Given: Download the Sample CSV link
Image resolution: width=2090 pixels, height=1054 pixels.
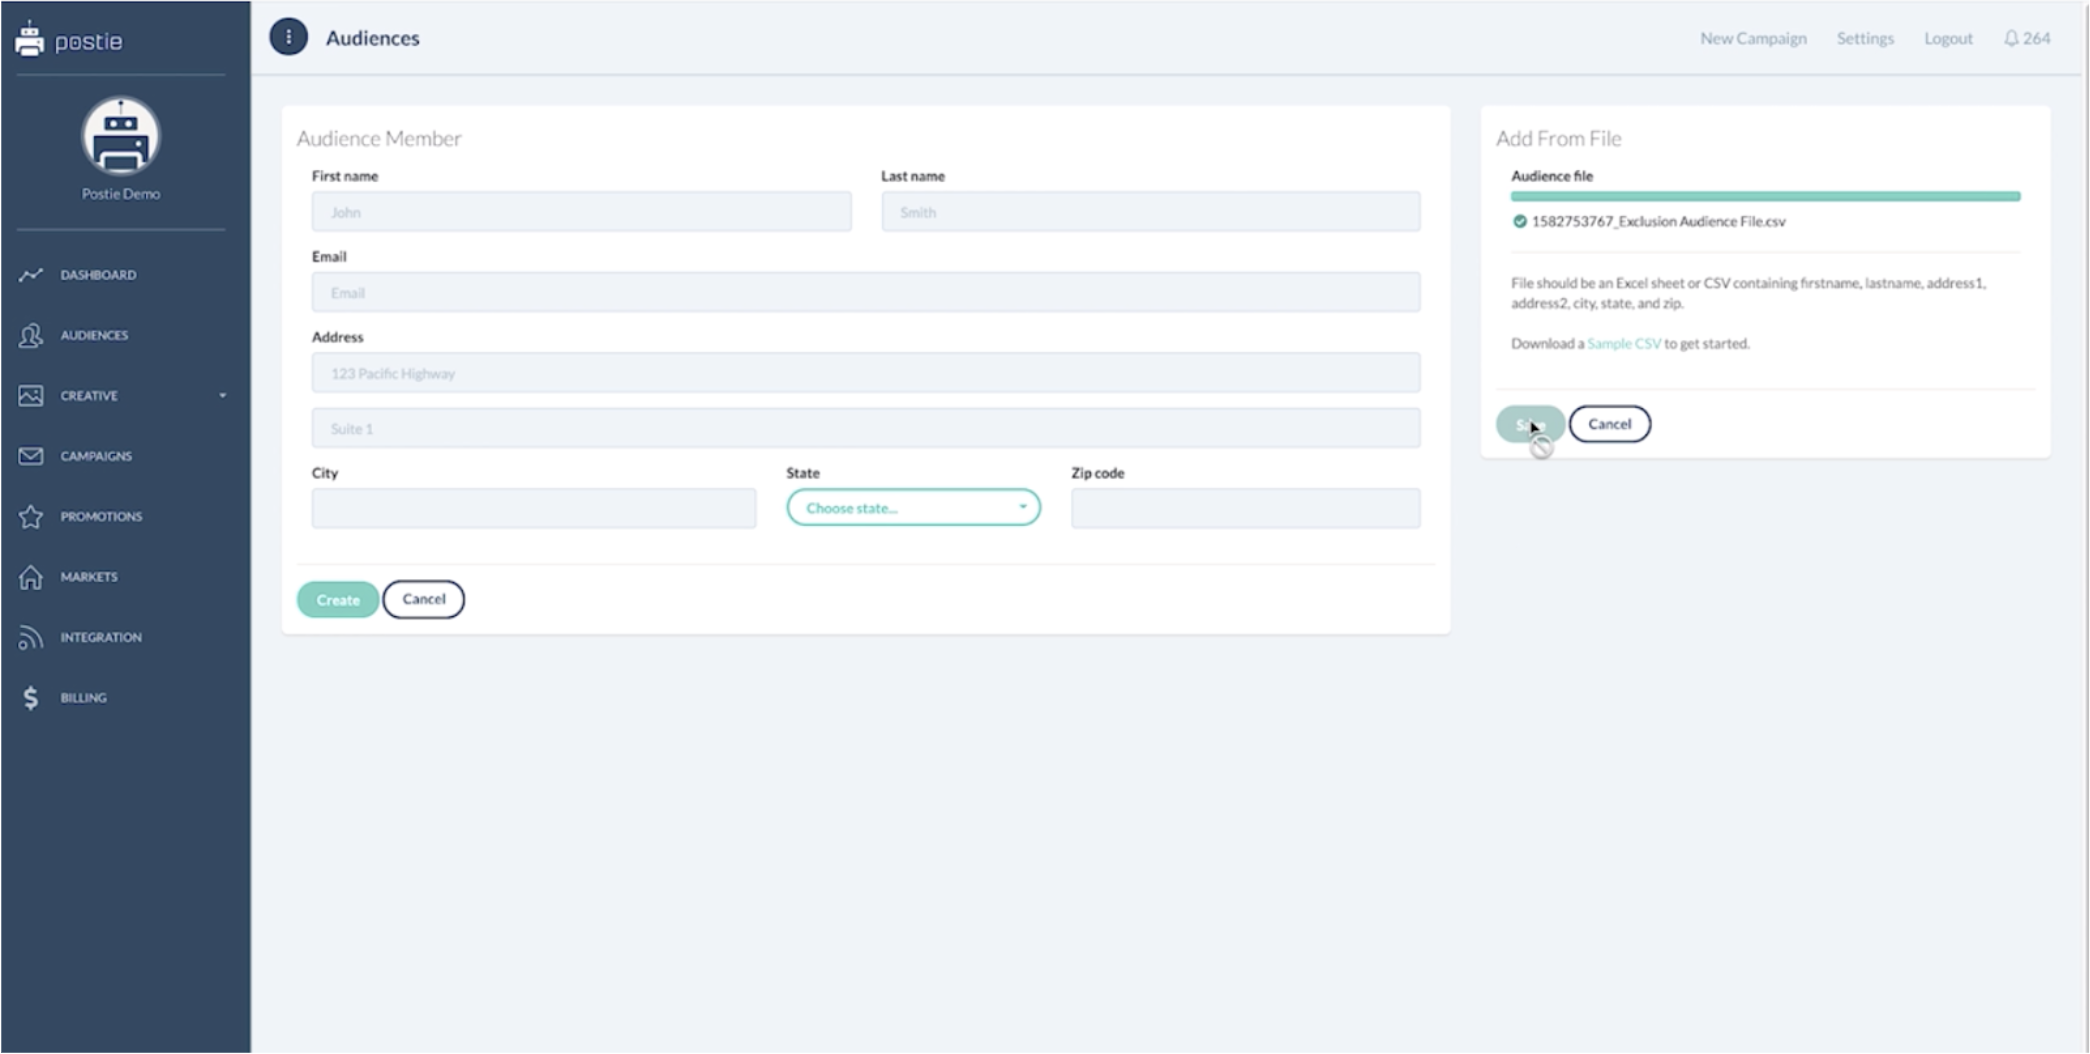Looking at the screenshot, I should click(x=1623, y=344).
